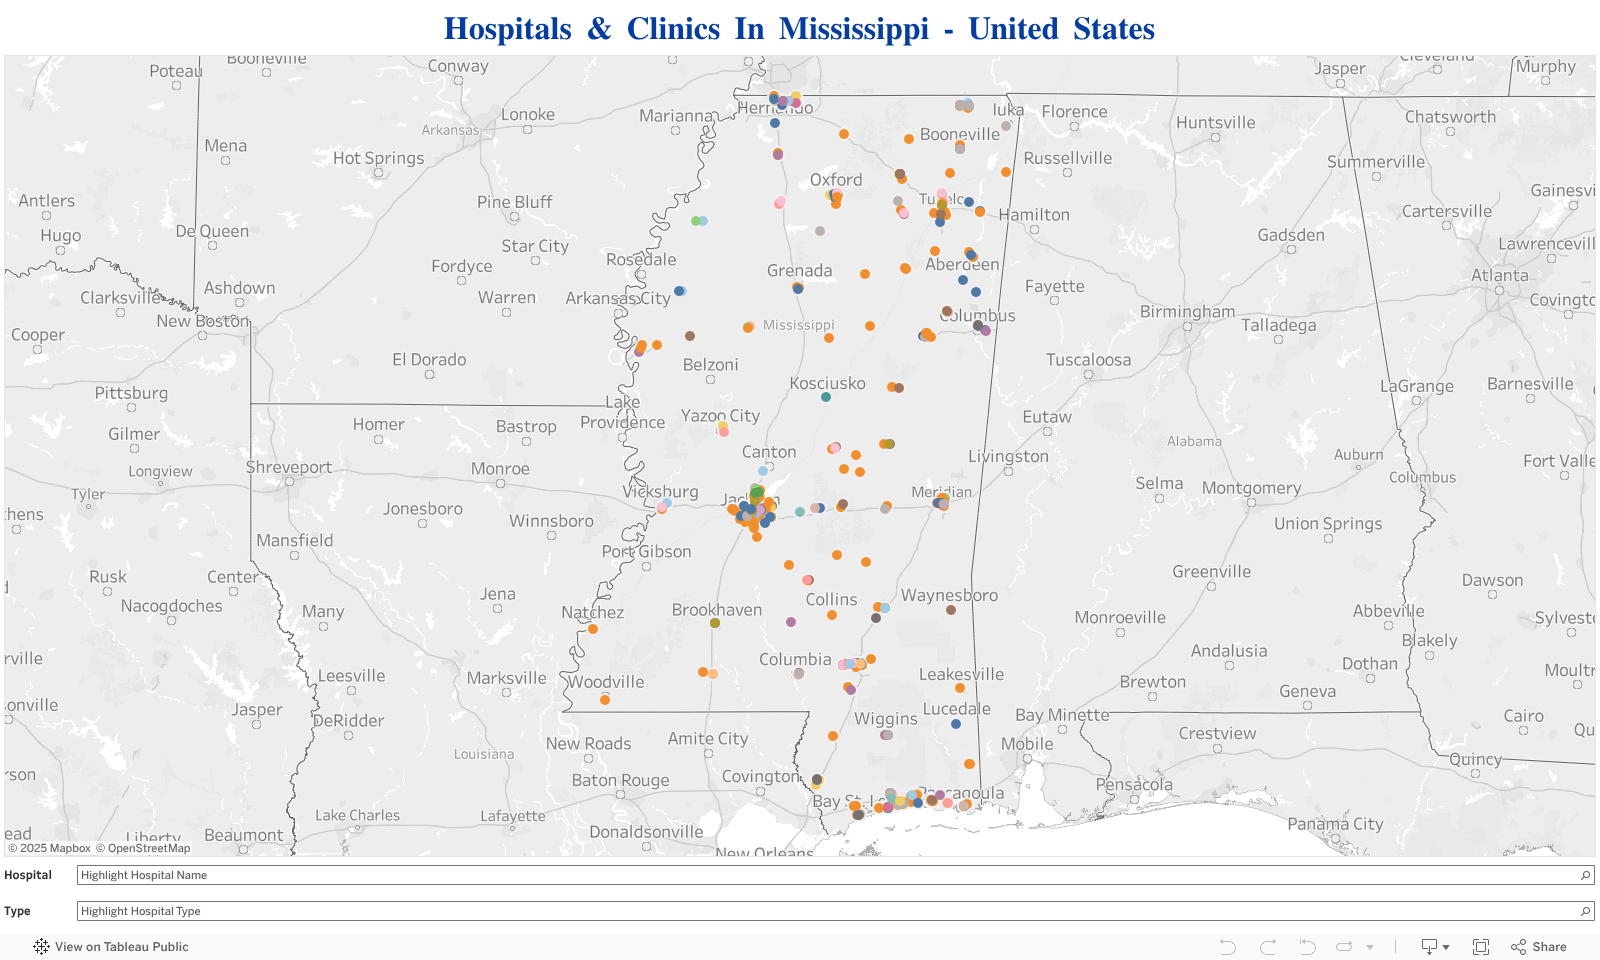Click the 'Vicksburg' map label
The image size is (1600, 960).
pyautogui.click(x=660, y=492)
